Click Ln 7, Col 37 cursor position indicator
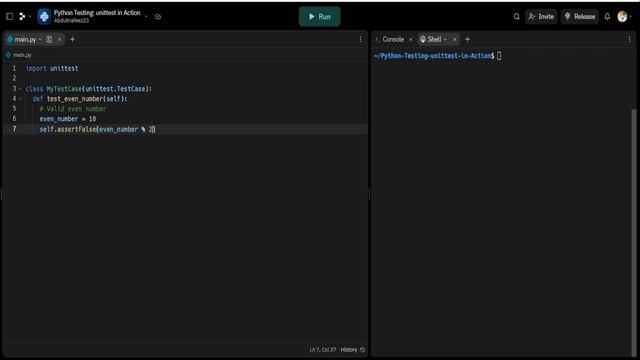Image resolution: width=640 pixels, height=360 pixels. (322, 350)
